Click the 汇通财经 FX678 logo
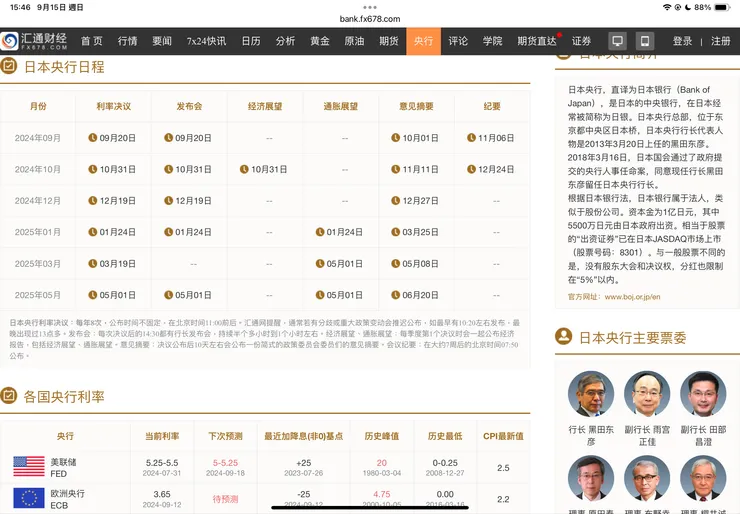This screenshot has width=740, height=514. pyautogui.click(x=34, y=41)
